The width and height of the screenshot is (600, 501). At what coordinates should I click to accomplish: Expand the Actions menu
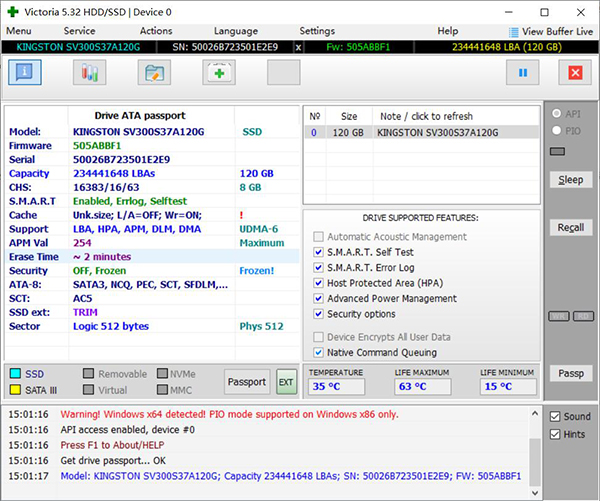point(156,31)
